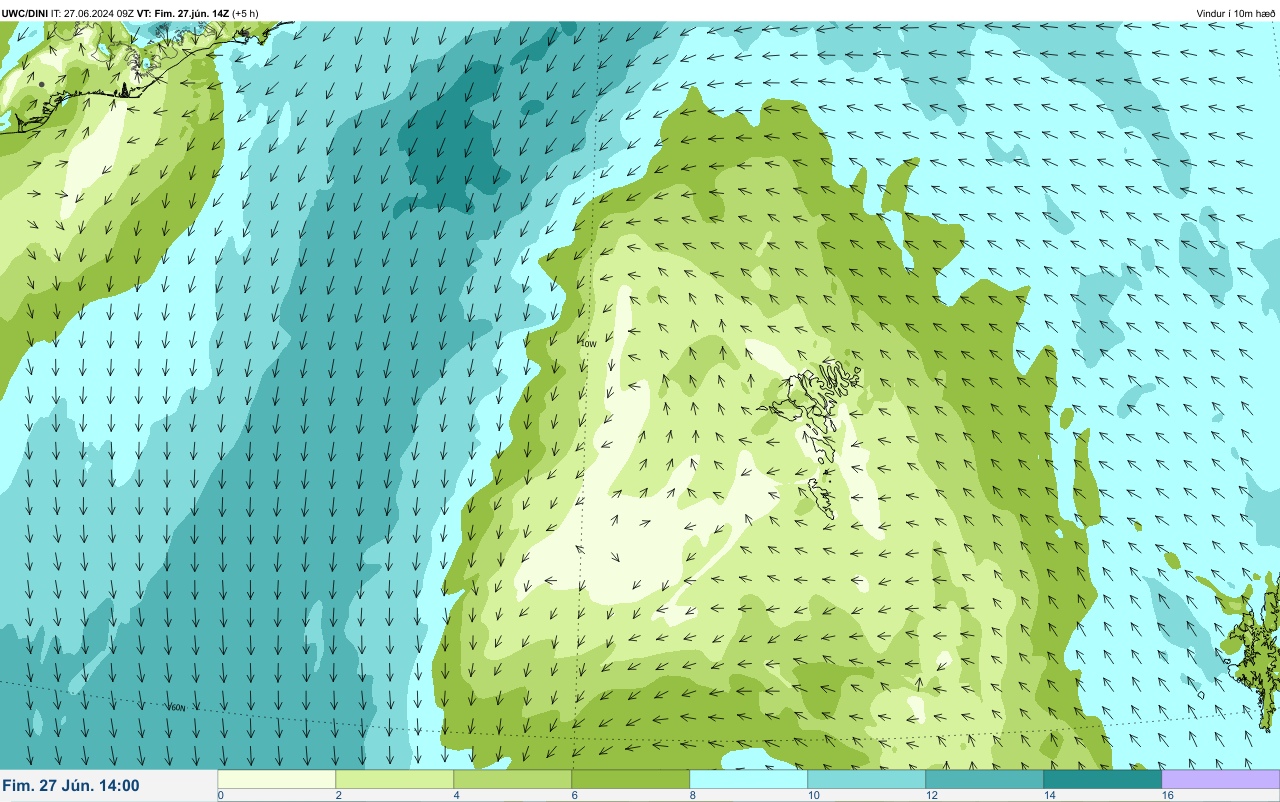
Task: Click the 'Fim. 27 Jún. 14:00' date label
Action: (71, 786)
